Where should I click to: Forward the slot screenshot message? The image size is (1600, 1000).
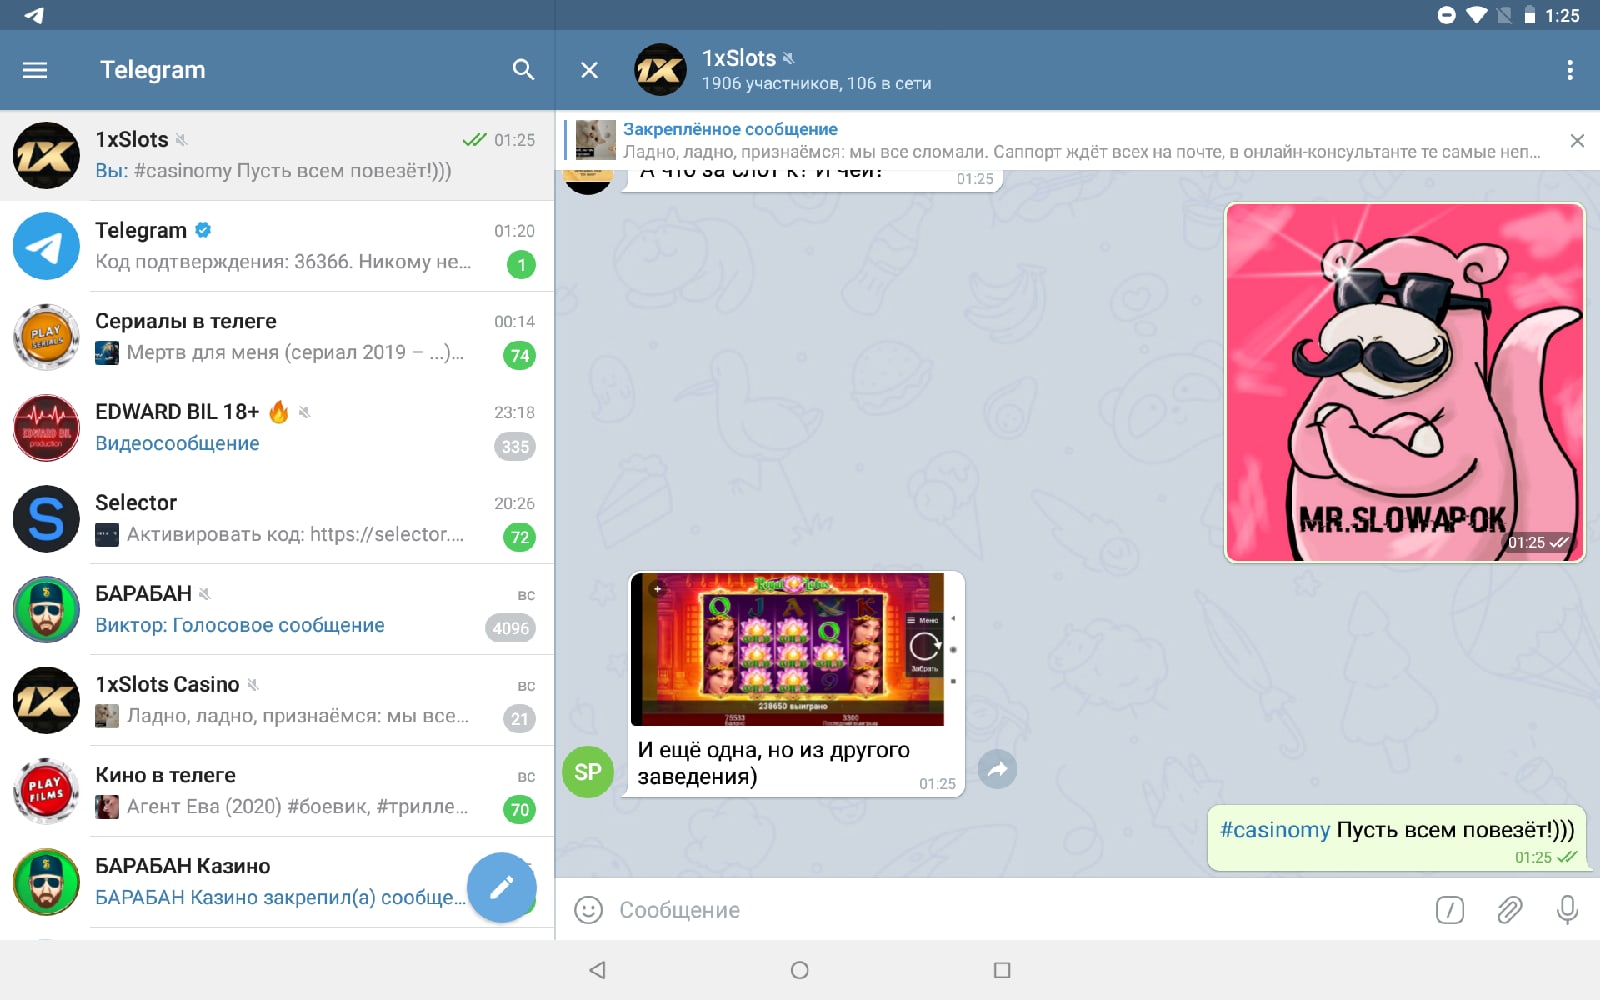(997, 769)
